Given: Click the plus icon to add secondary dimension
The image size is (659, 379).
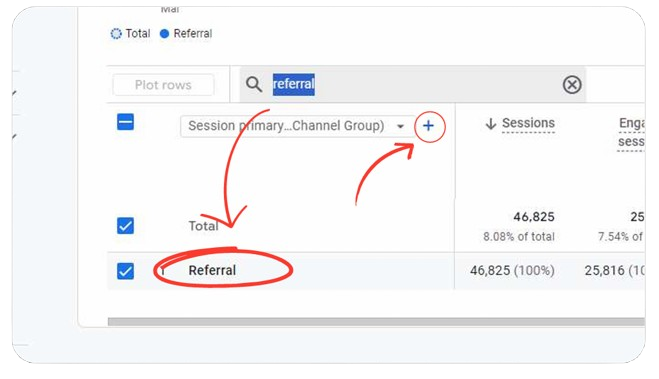Looking at the screenshot, I should 428,126.
